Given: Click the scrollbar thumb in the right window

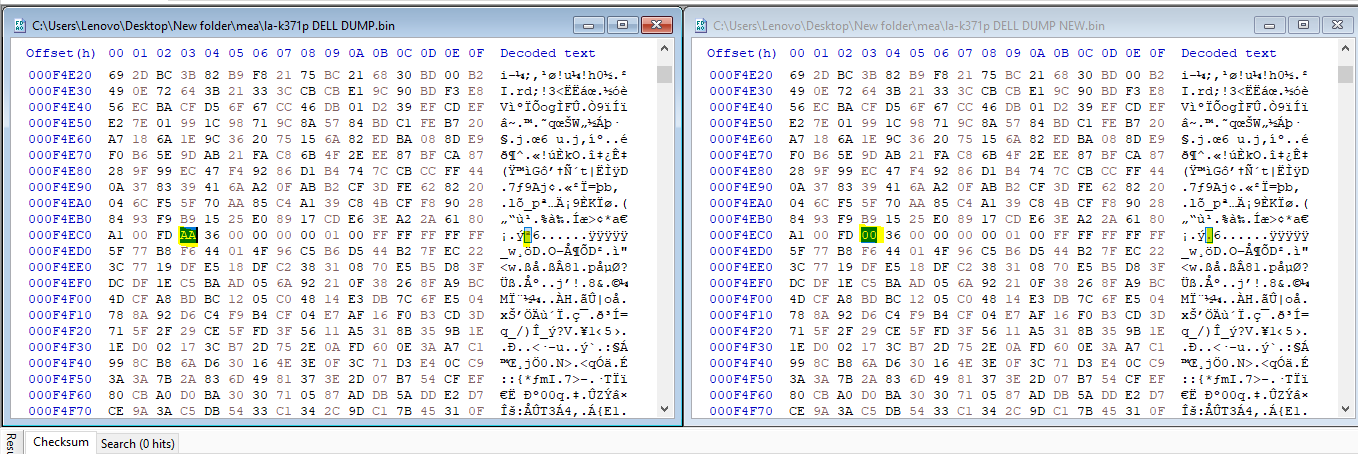Looking at the screenshot, I should click(1346, 74).
